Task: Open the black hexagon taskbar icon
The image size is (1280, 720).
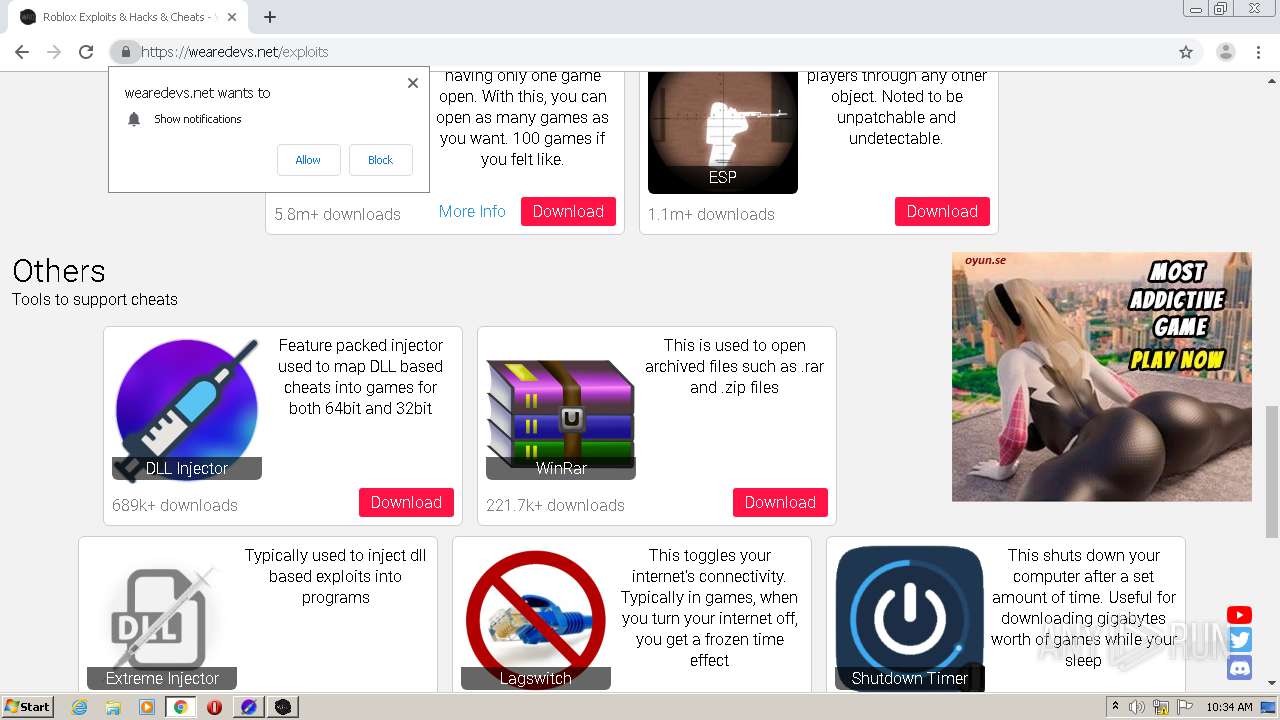Action: pos(283,707)
